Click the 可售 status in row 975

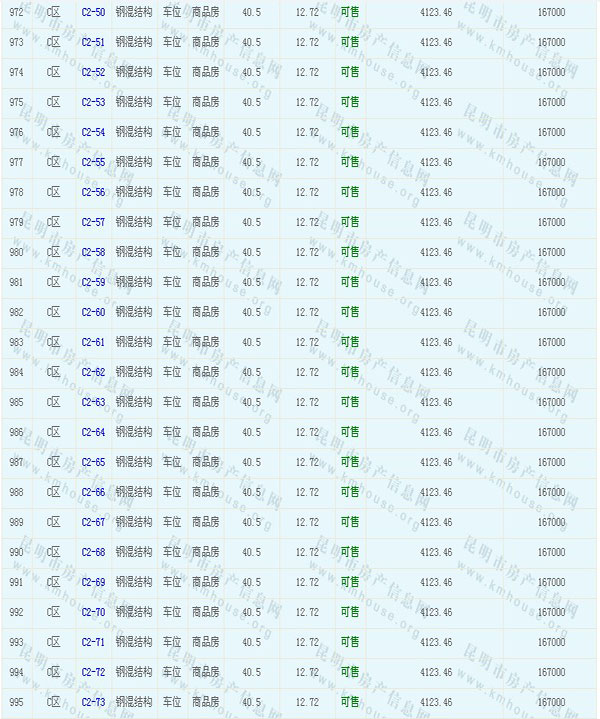click(350, 102)
